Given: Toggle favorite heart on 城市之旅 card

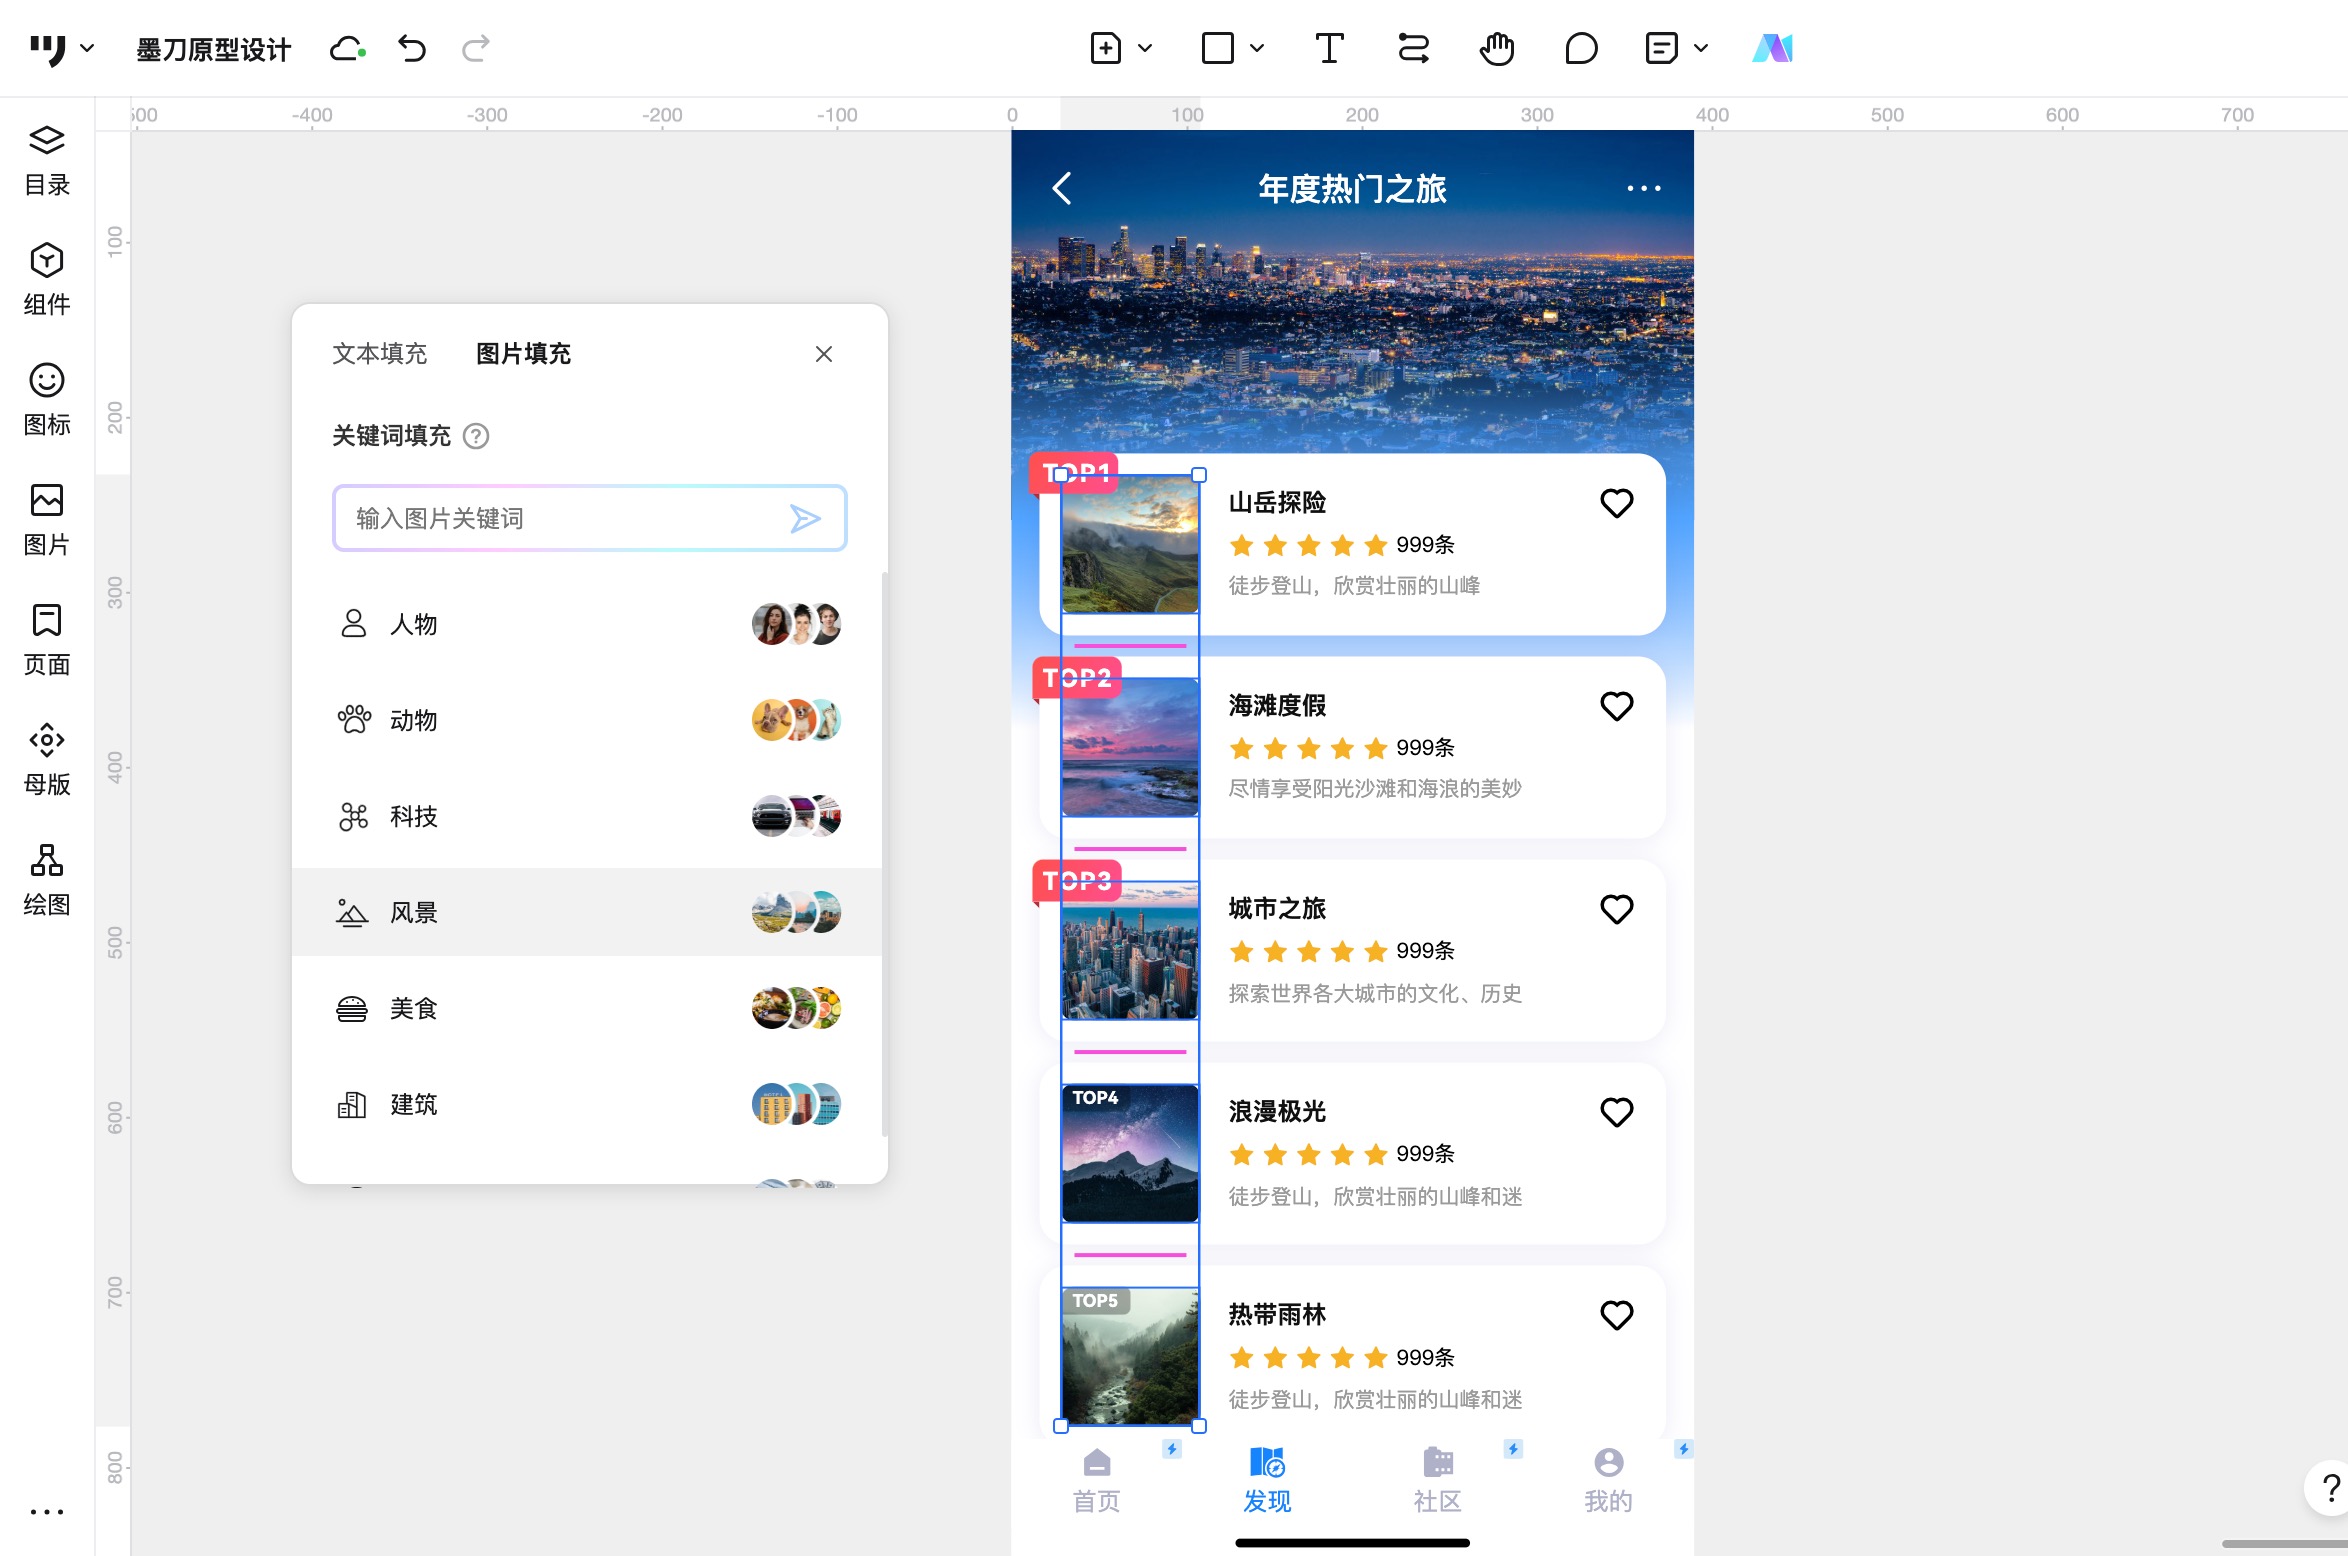Looking at the screenshot, I should (x=1616, y=909).
